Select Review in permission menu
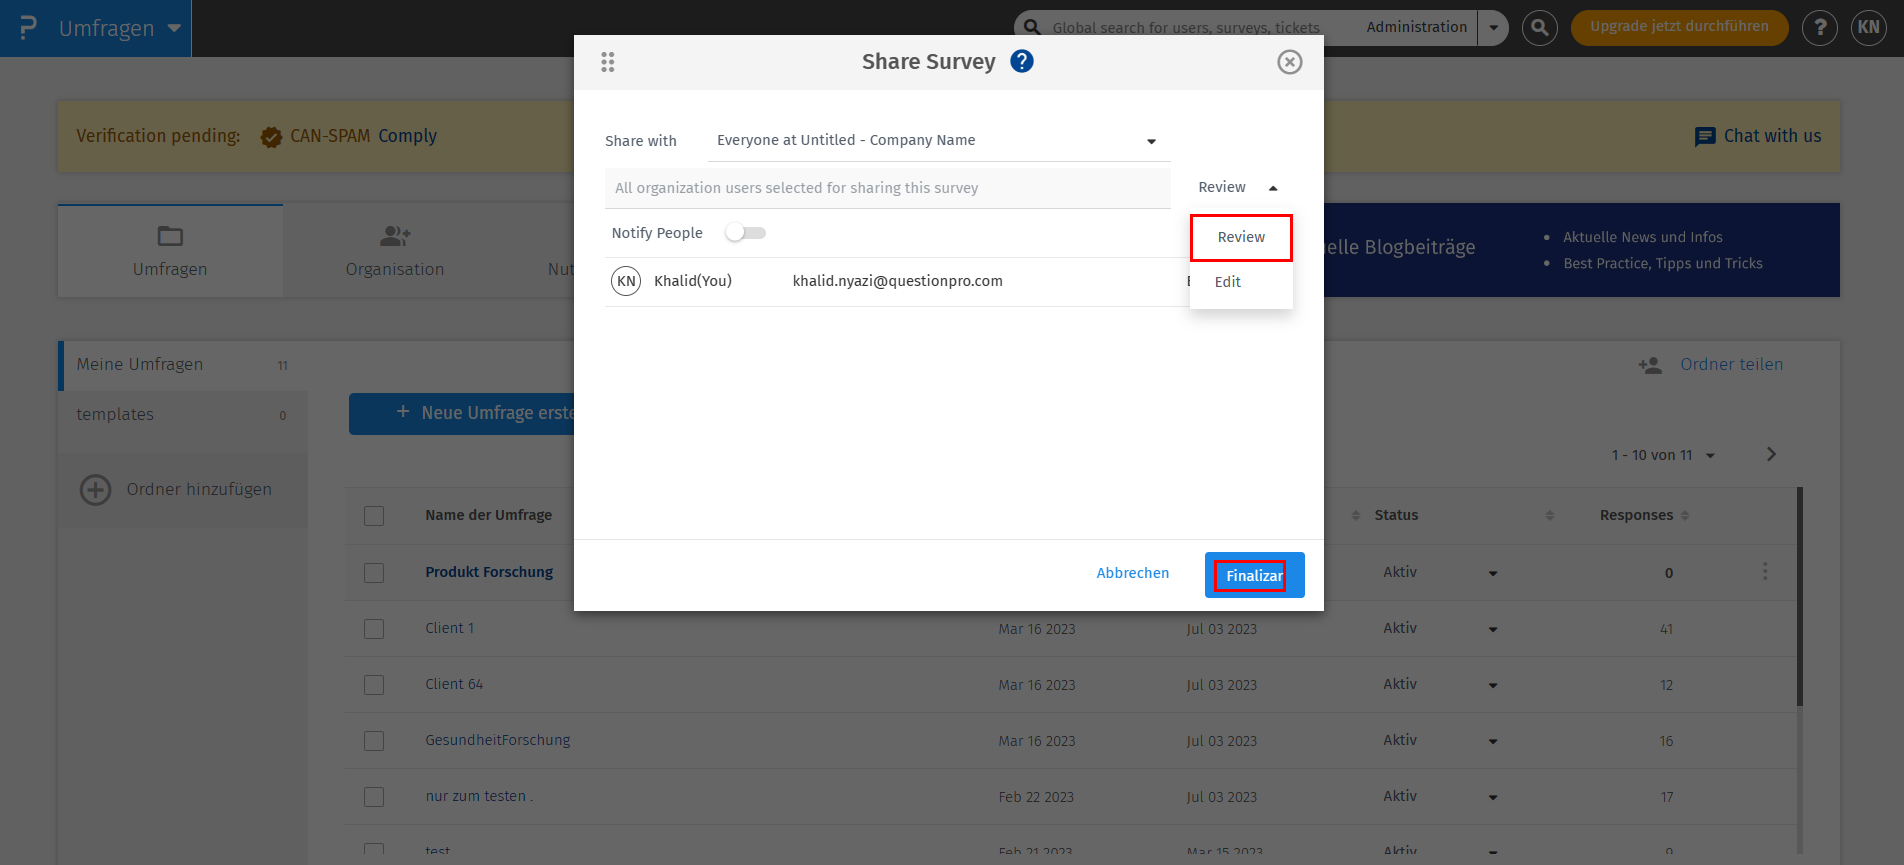 (x=1241, y=237)
